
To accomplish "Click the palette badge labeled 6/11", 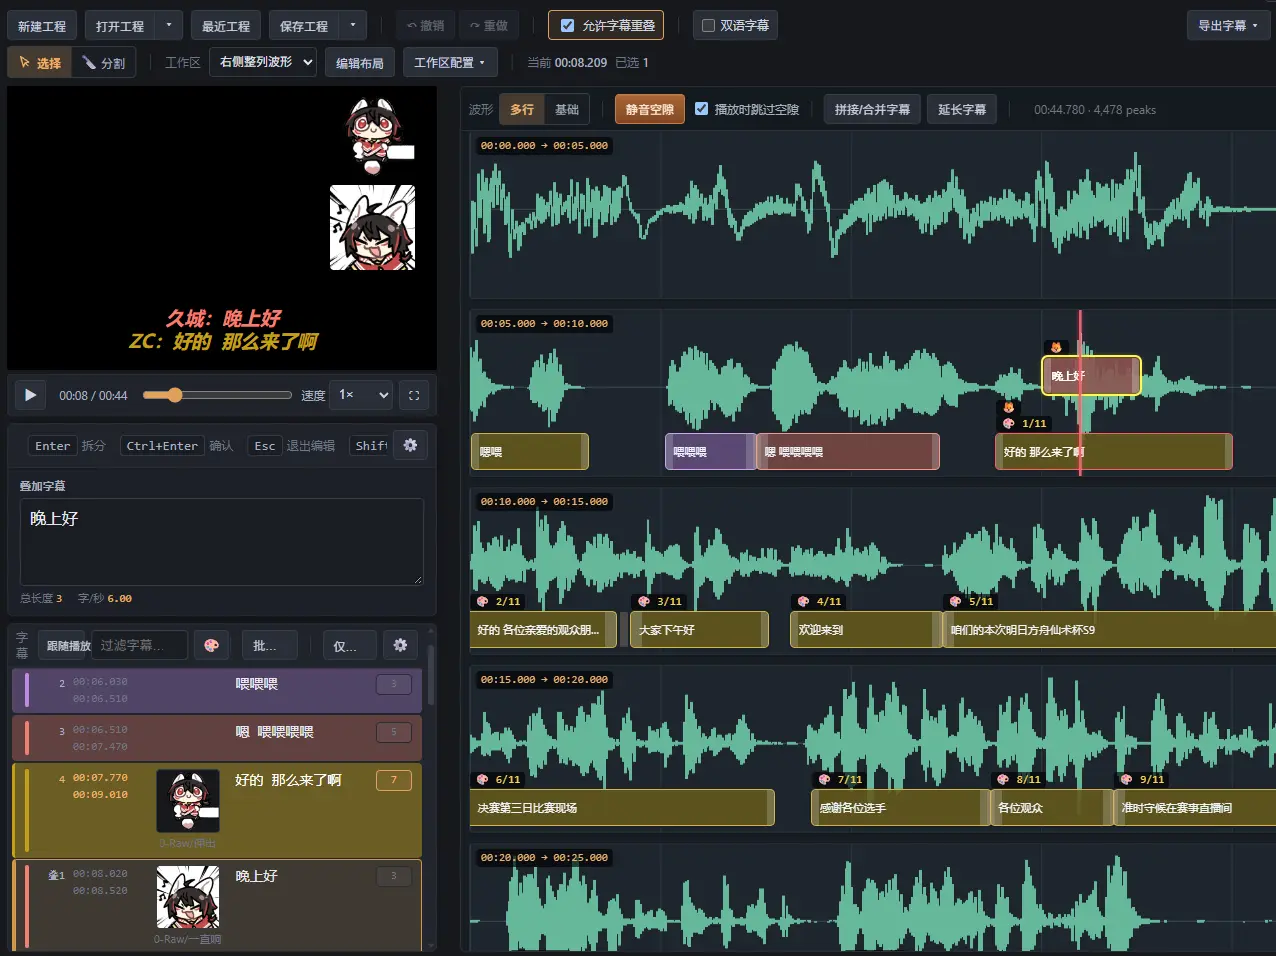I will click(498, 779).
